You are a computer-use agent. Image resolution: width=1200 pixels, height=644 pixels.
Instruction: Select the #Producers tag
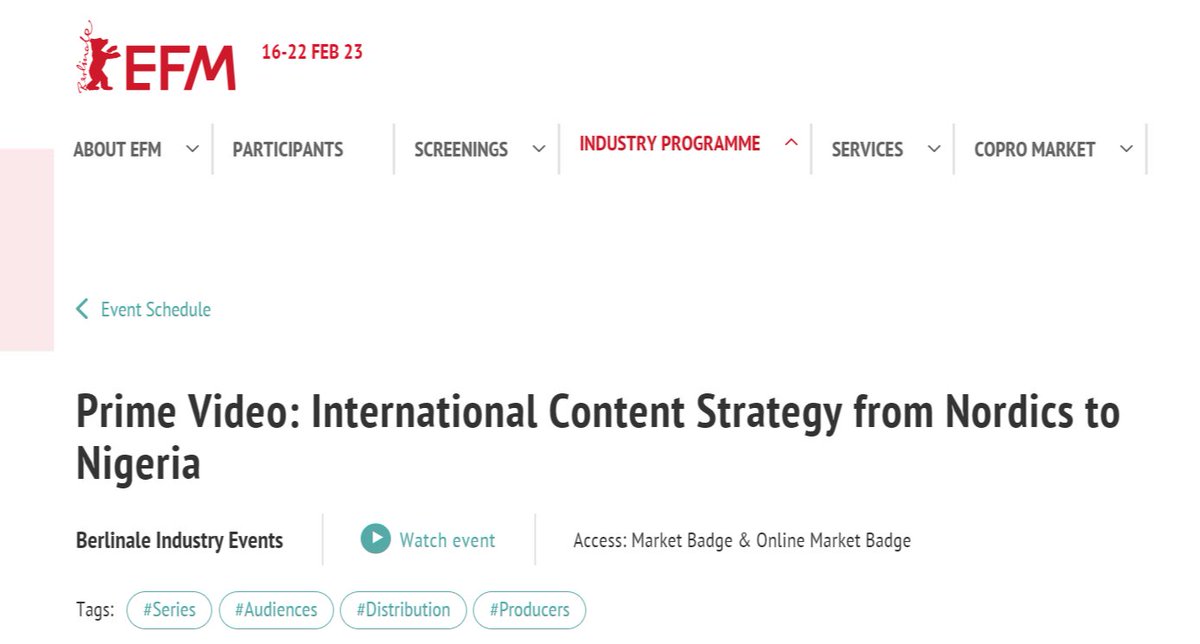tap(530, 609)
